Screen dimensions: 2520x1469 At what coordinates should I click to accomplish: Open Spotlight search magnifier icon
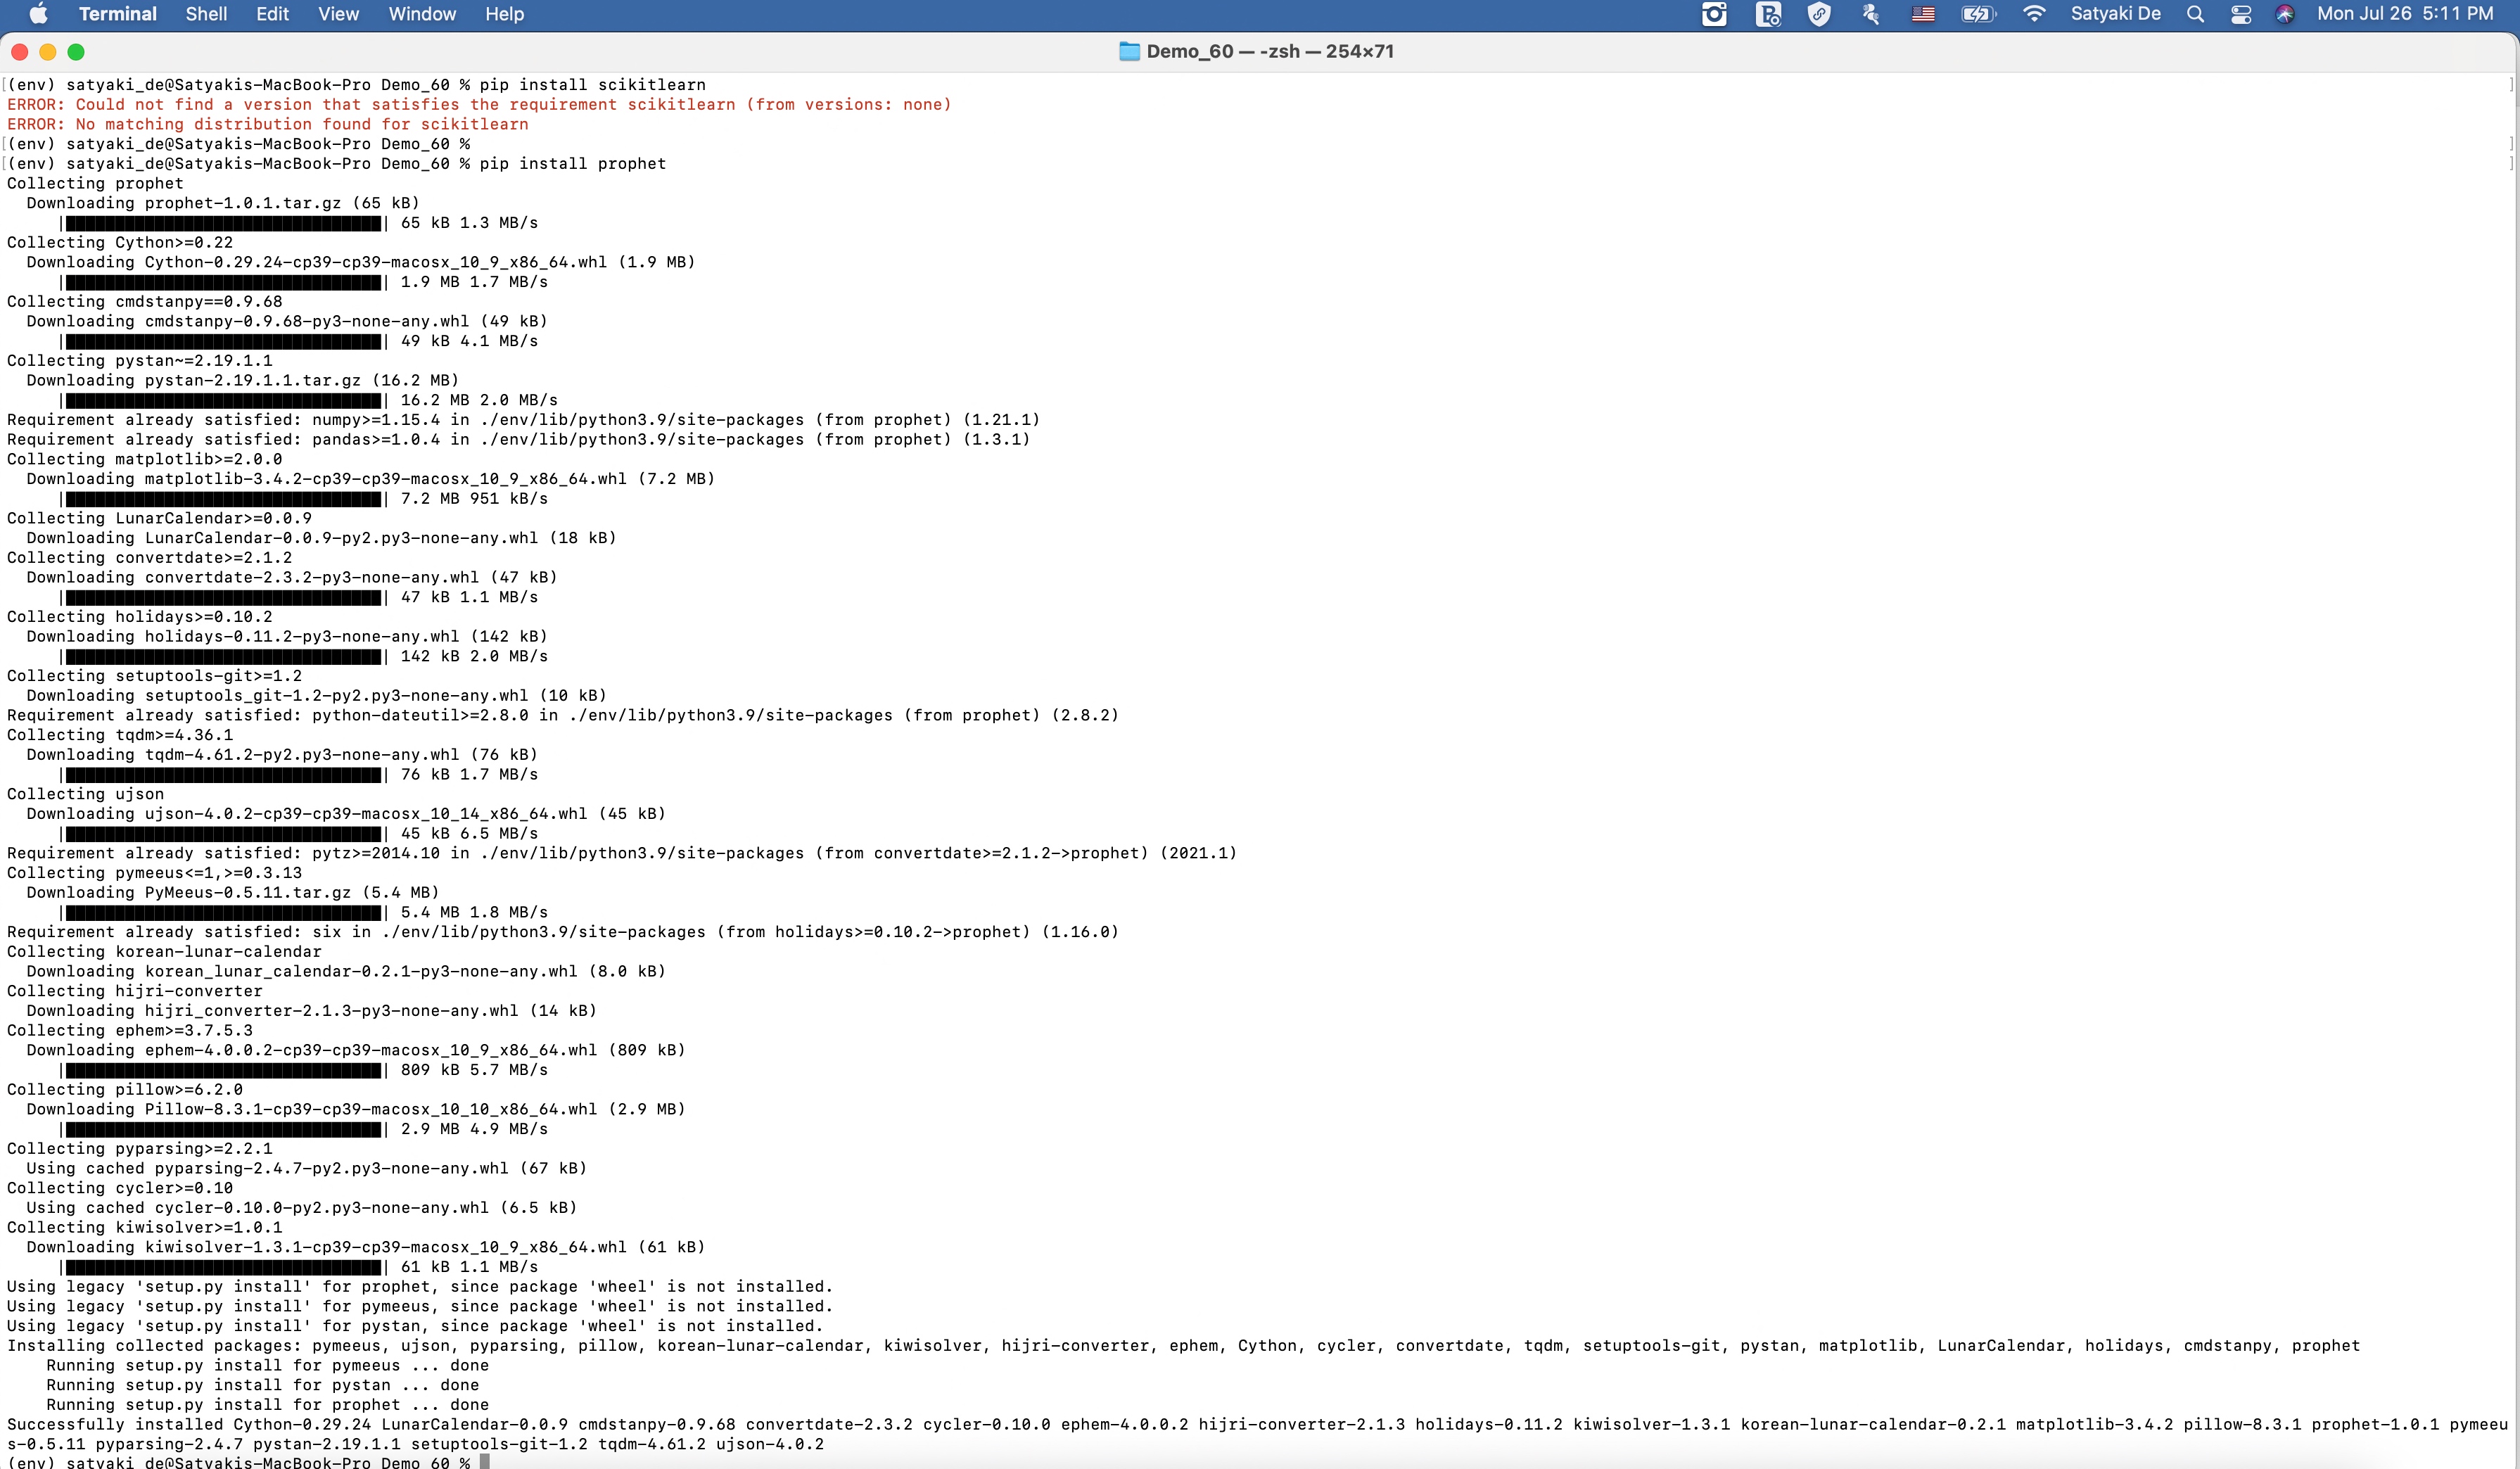tap(2195, 14)
